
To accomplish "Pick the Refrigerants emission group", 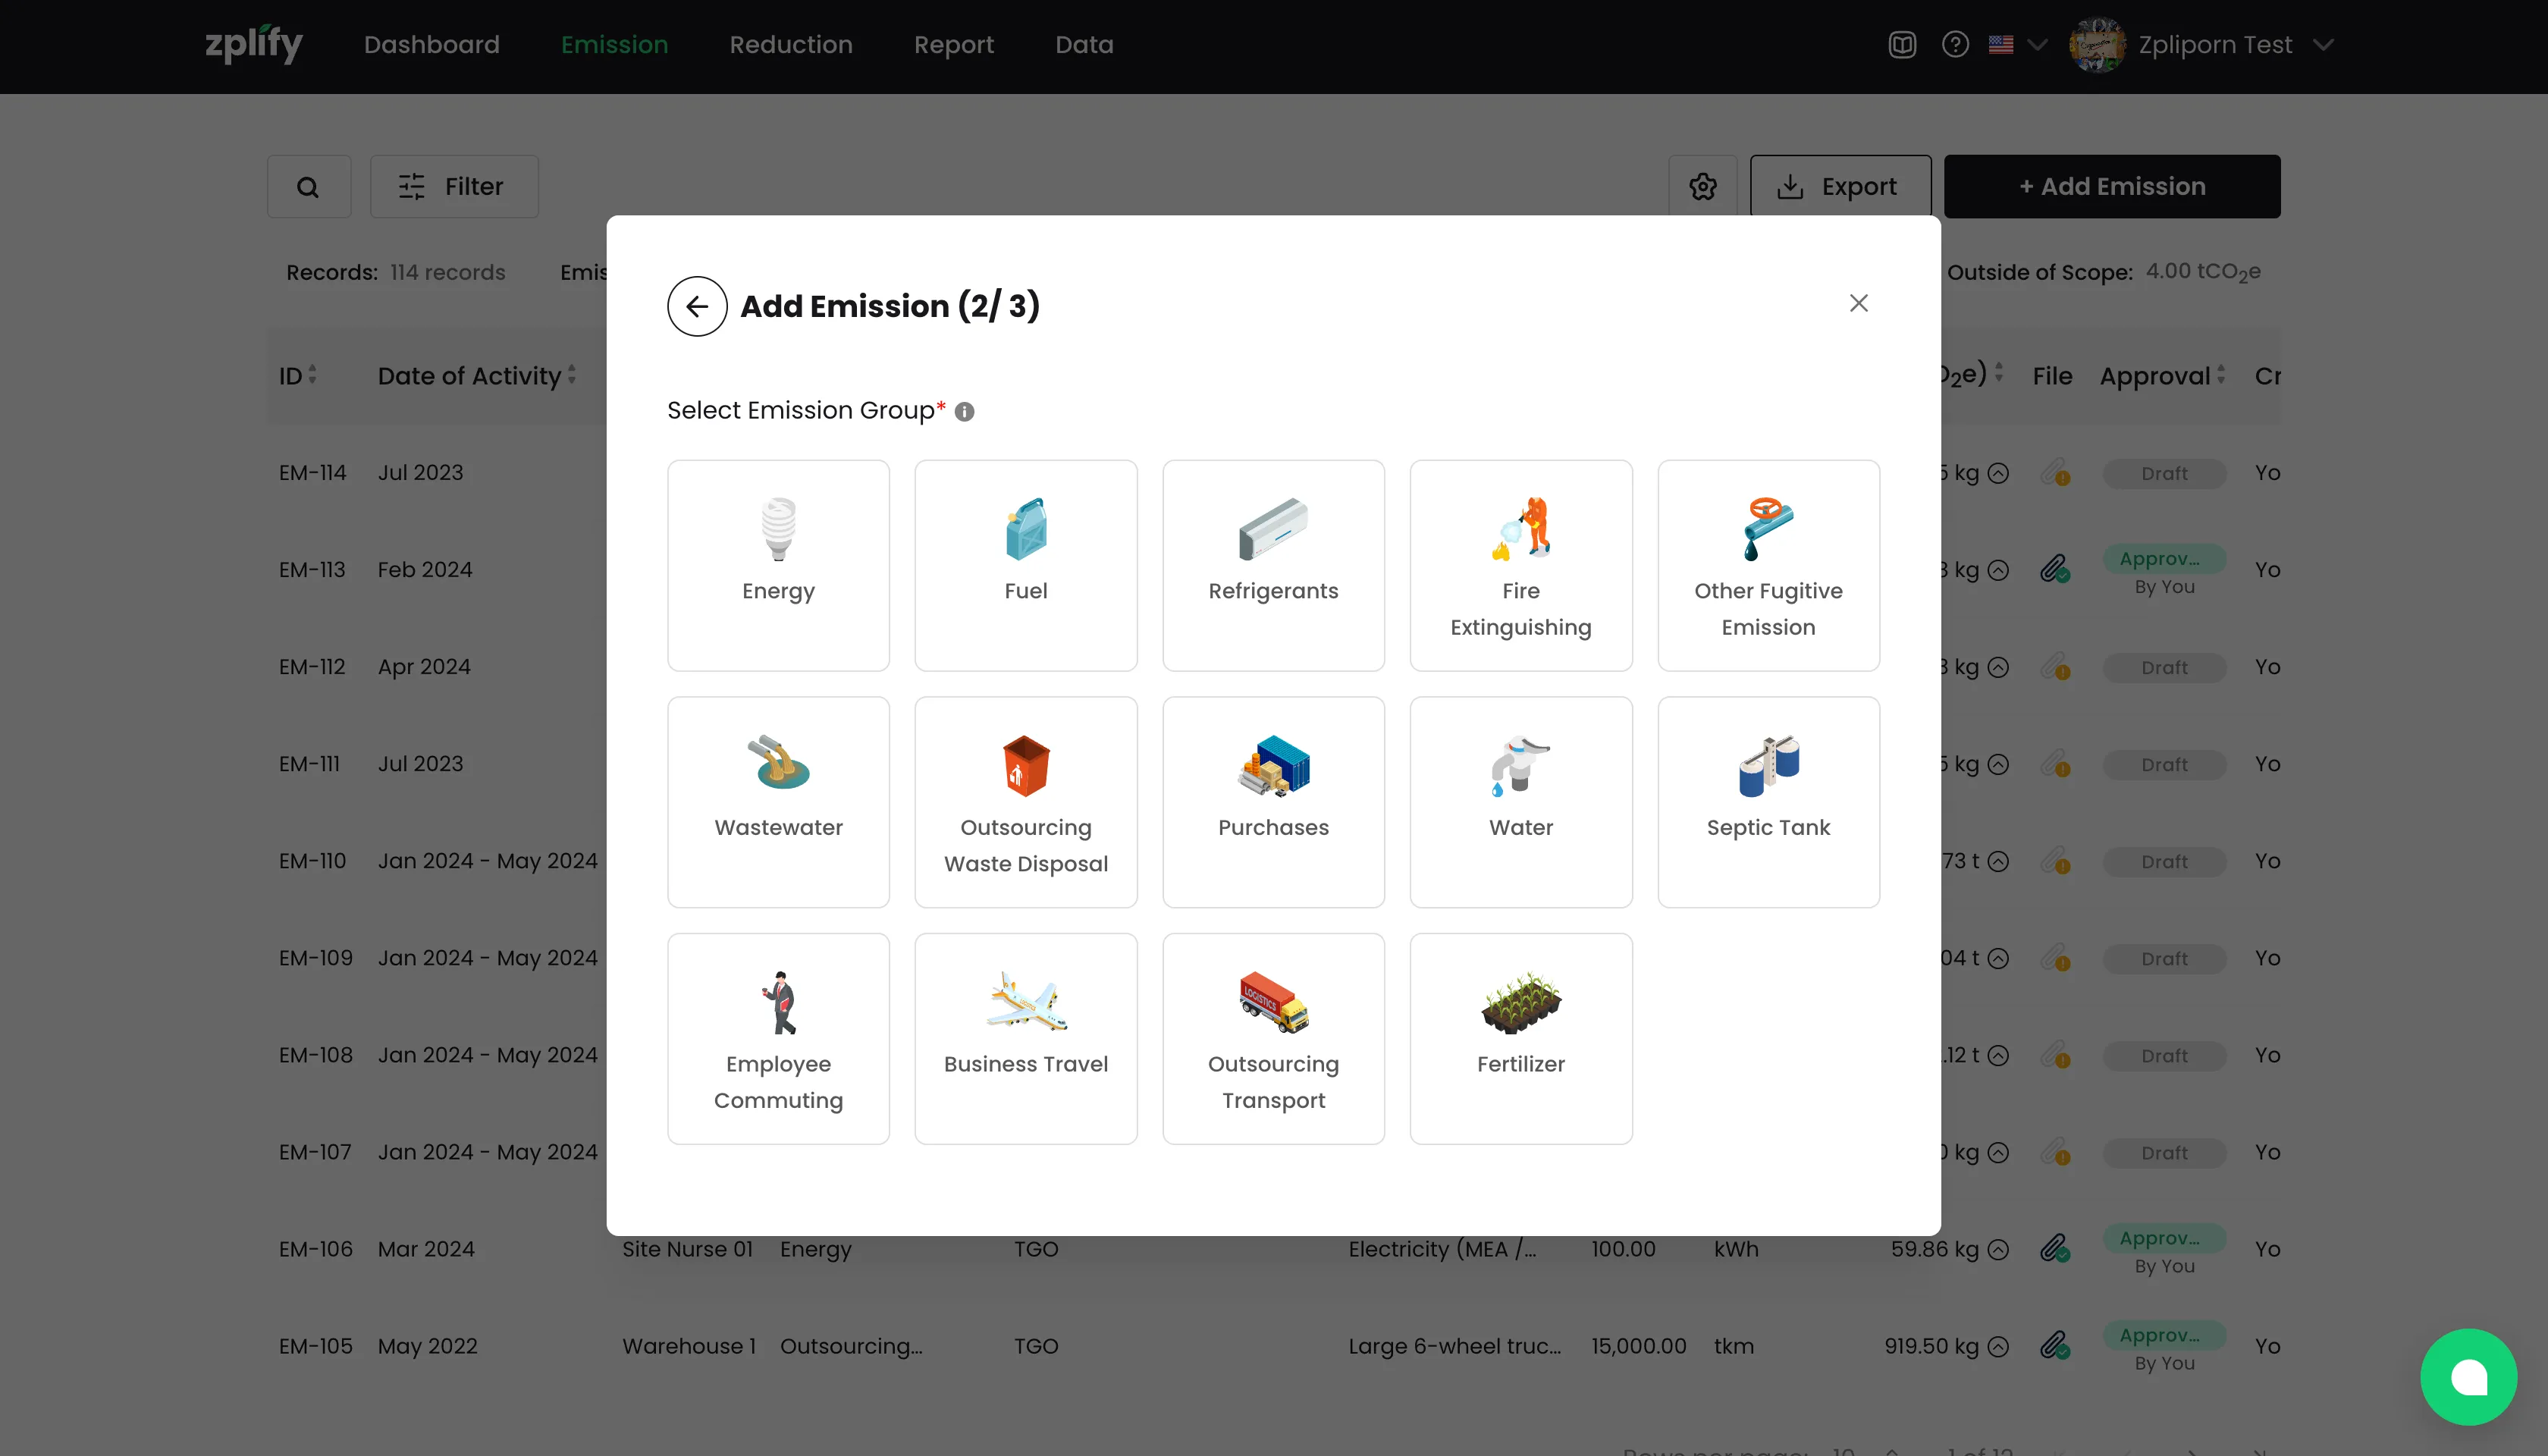I will [1272, 565].
